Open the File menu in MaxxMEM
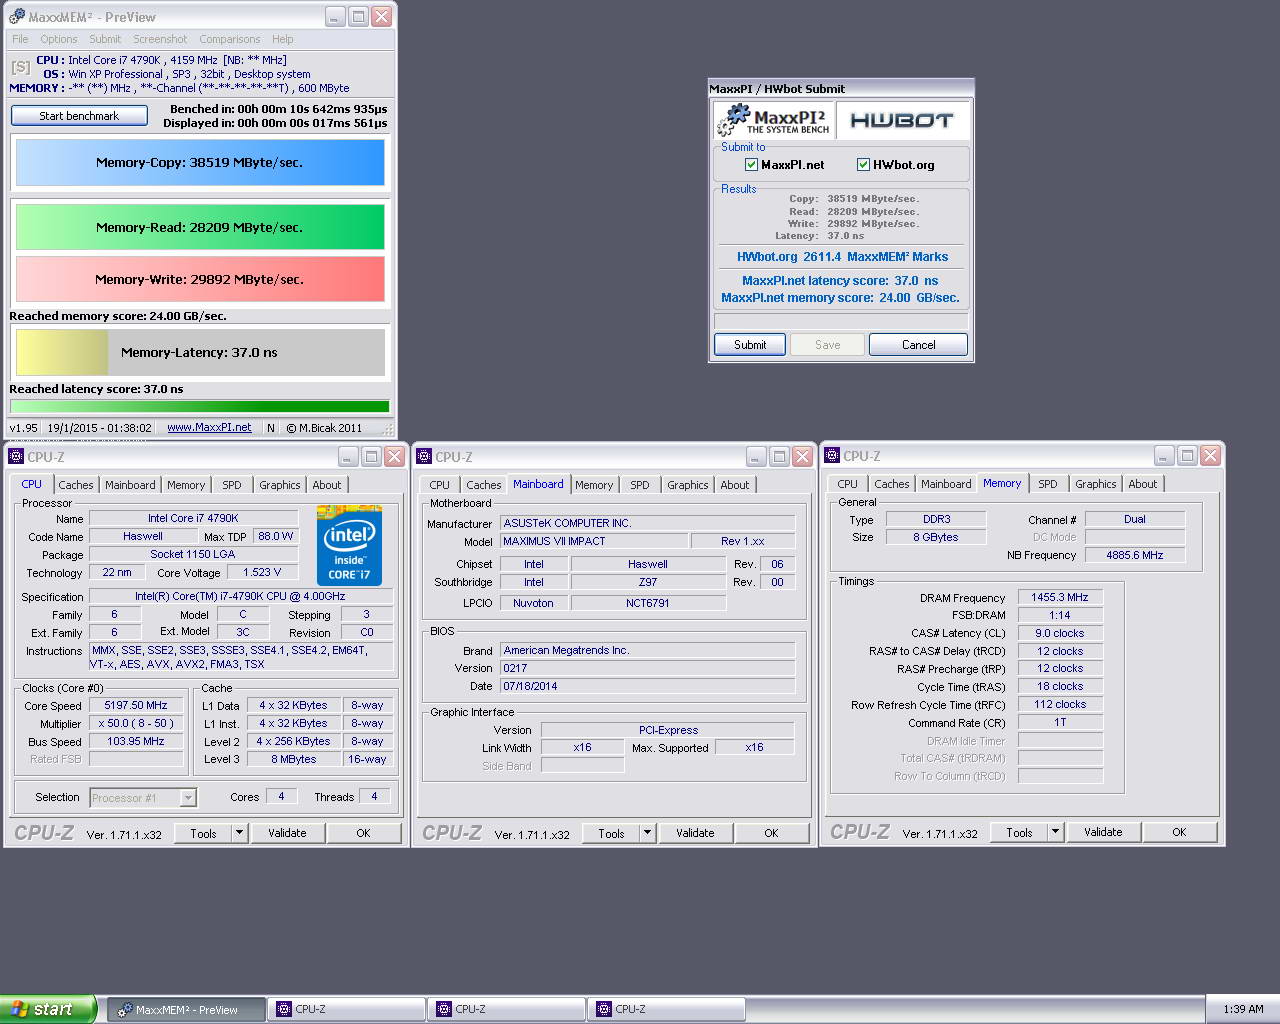The width and height of the screenshot is (1280, 1024). pyautogui.click(x=20, y=39)
